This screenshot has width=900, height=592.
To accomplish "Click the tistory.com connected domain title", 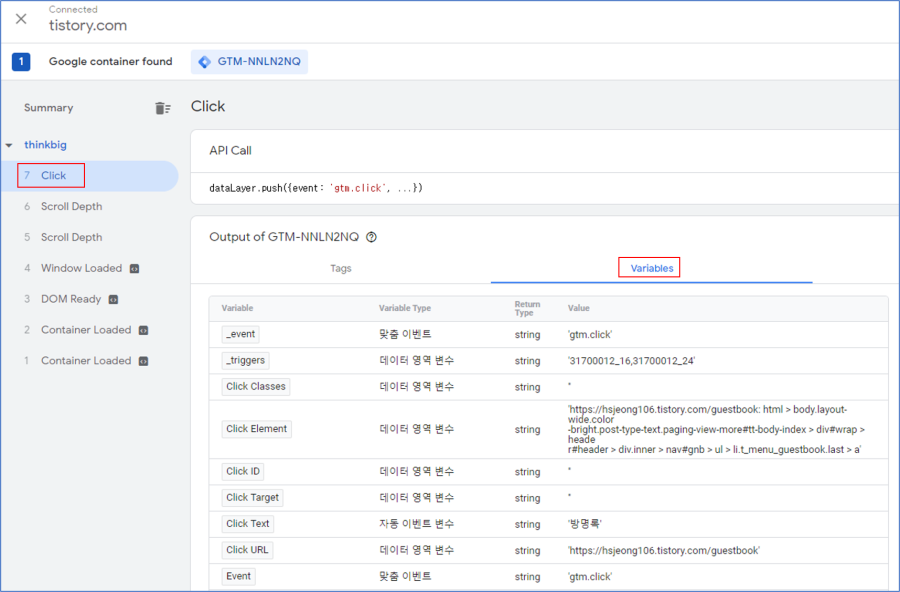I will coord(88,26).
